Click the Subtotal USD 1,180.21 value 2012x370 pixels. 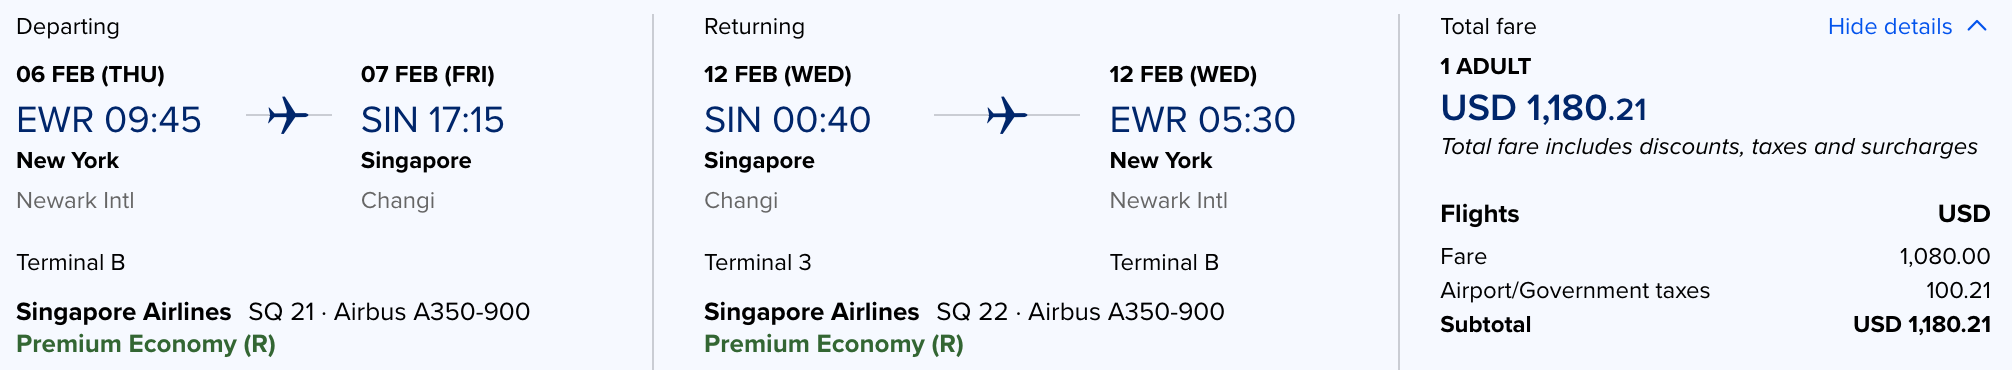point(1921,325)
